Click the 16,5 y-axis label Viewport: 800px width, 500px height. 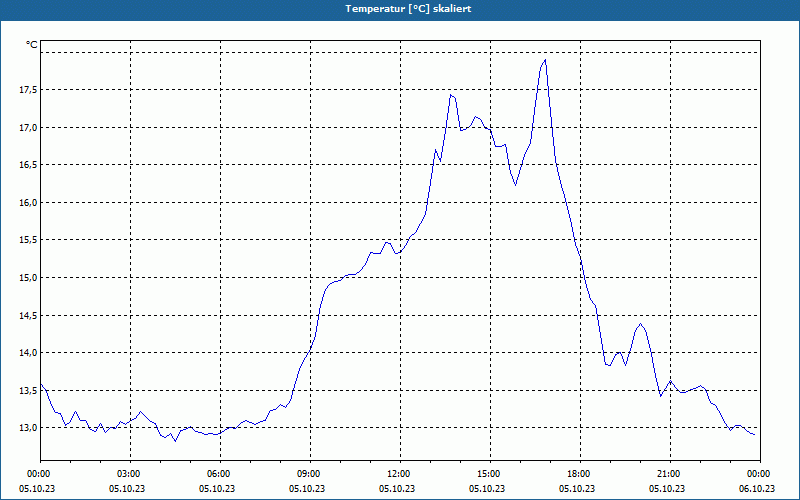point(28,165)
